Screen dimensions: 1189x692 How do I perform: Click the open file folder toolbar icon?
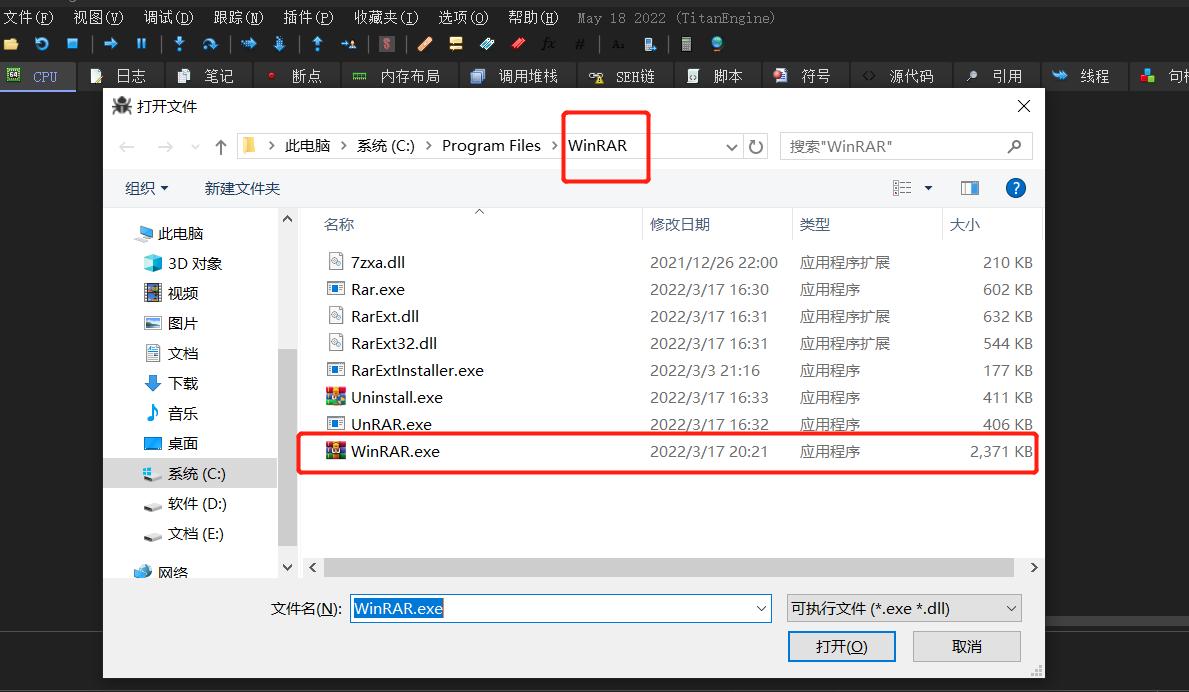(11, 44)
